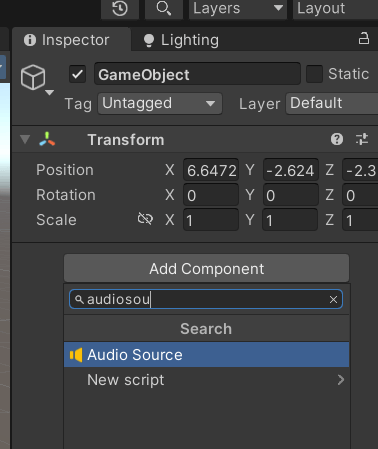Collapse the Transform component foldout
Screen dimensions: 378x449
click(25, 139)
